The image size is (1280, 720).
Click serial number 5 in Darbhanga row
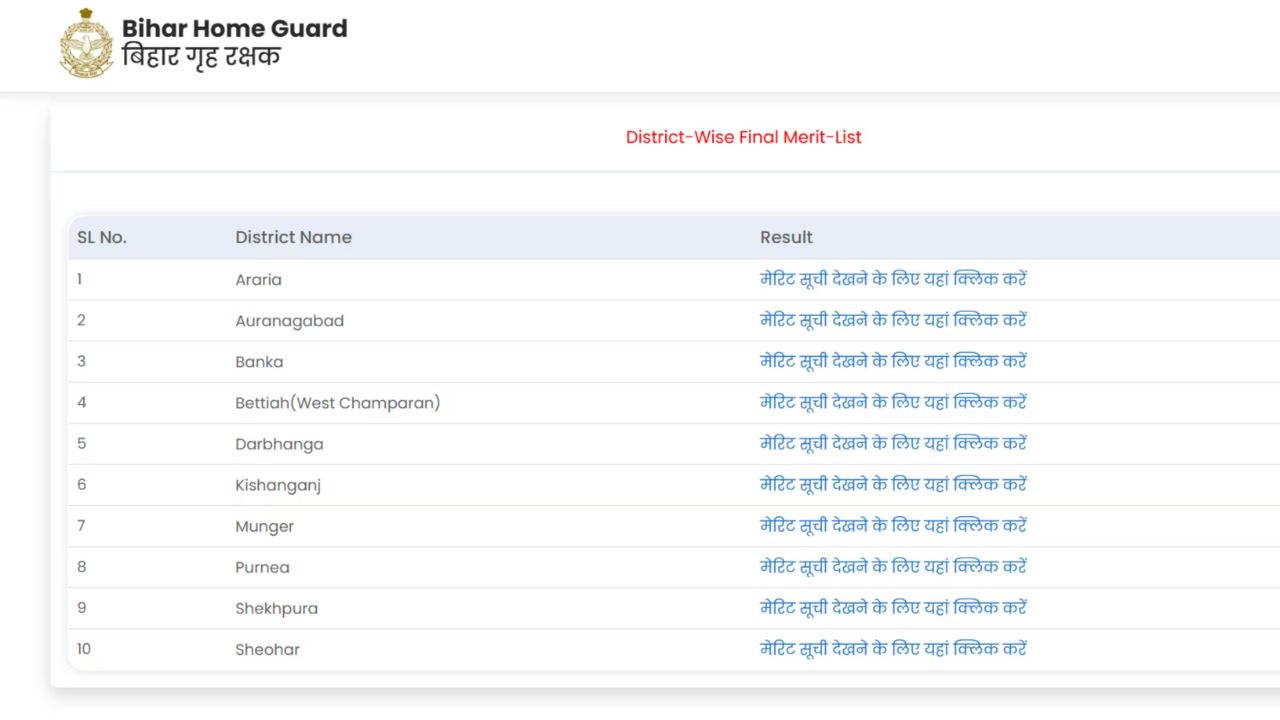pos(81,443)
